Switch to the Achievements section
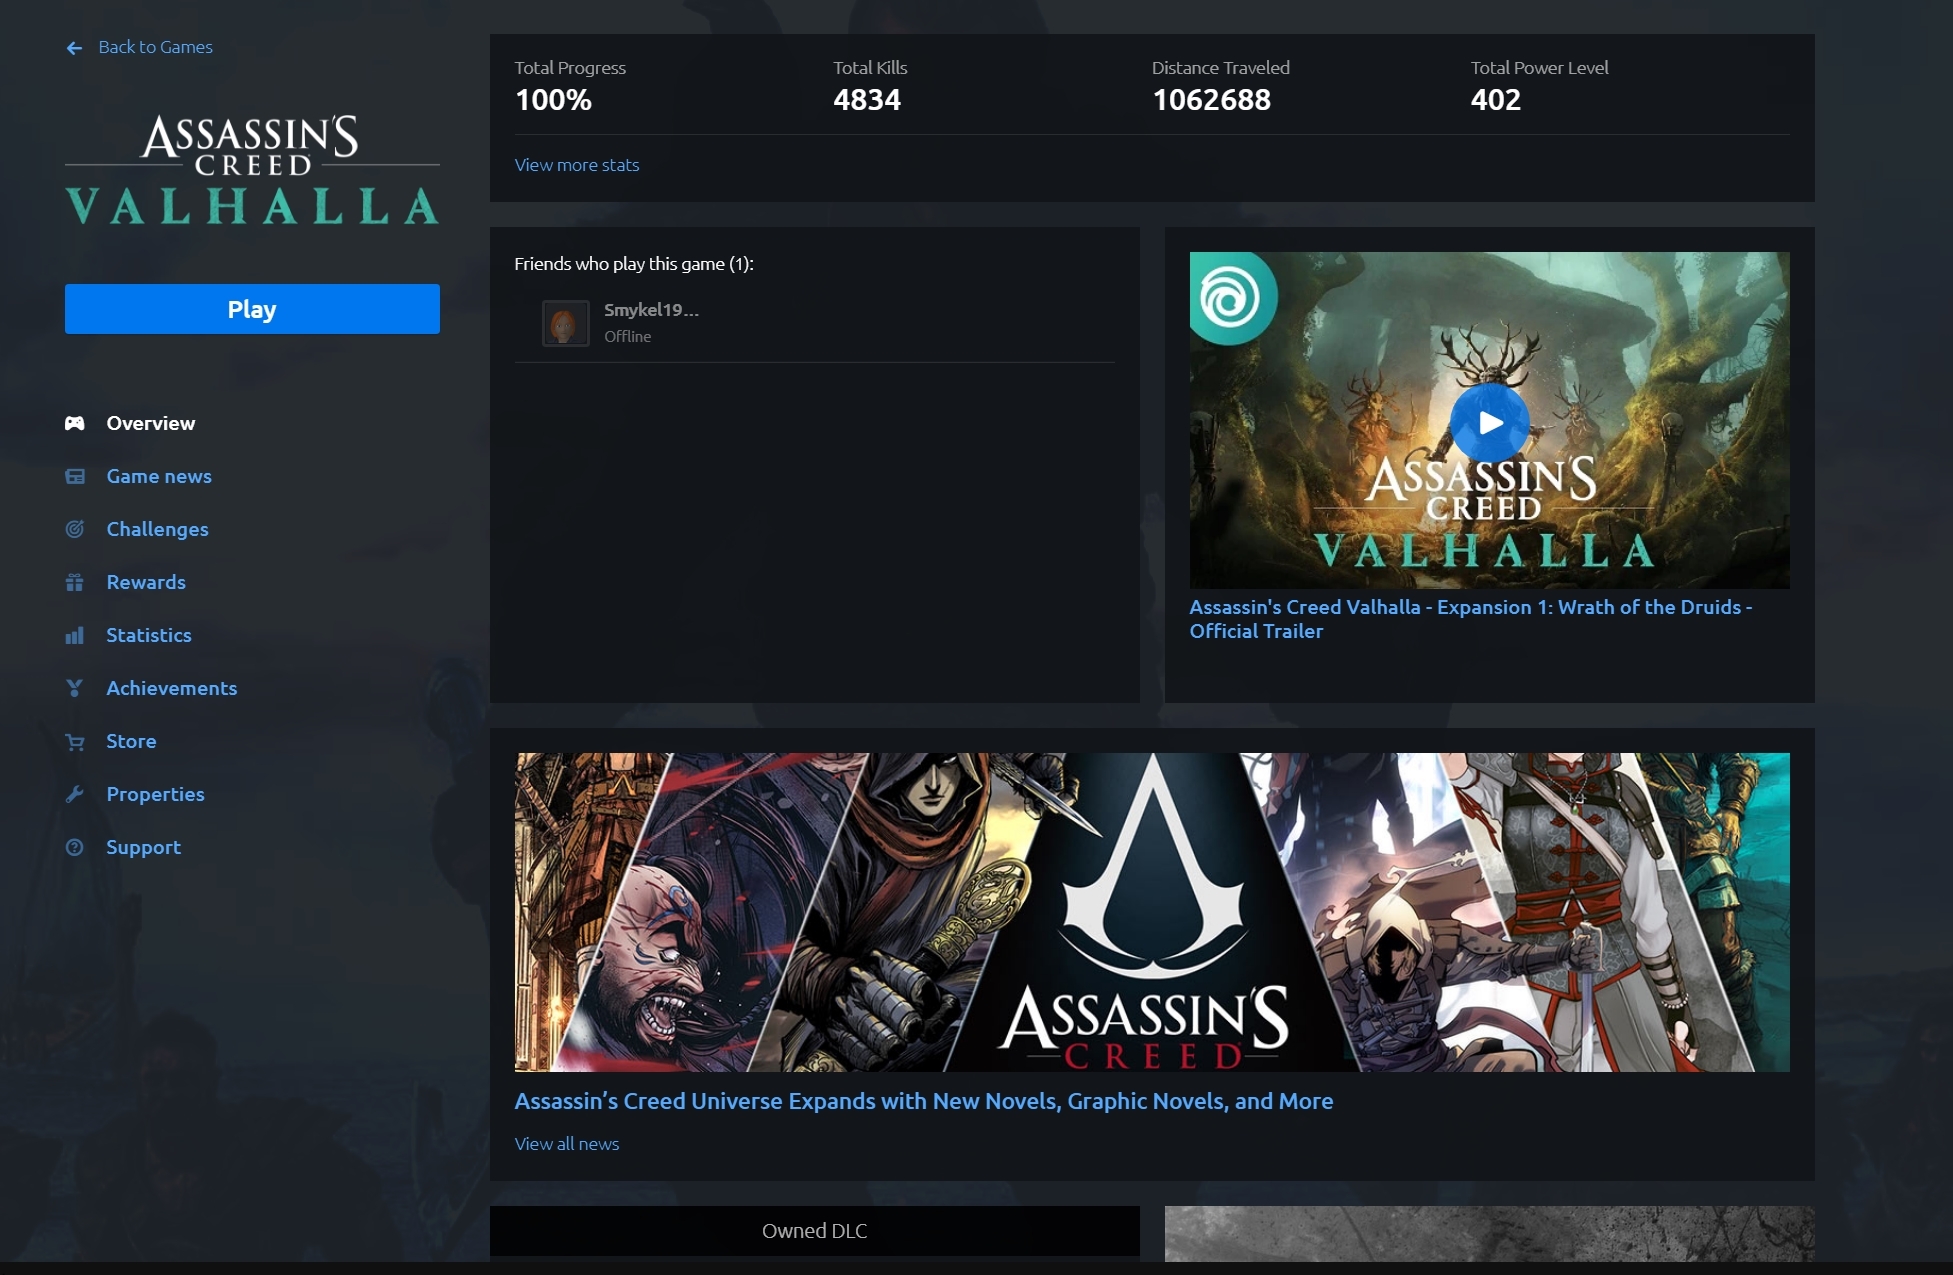 point(172,688)
